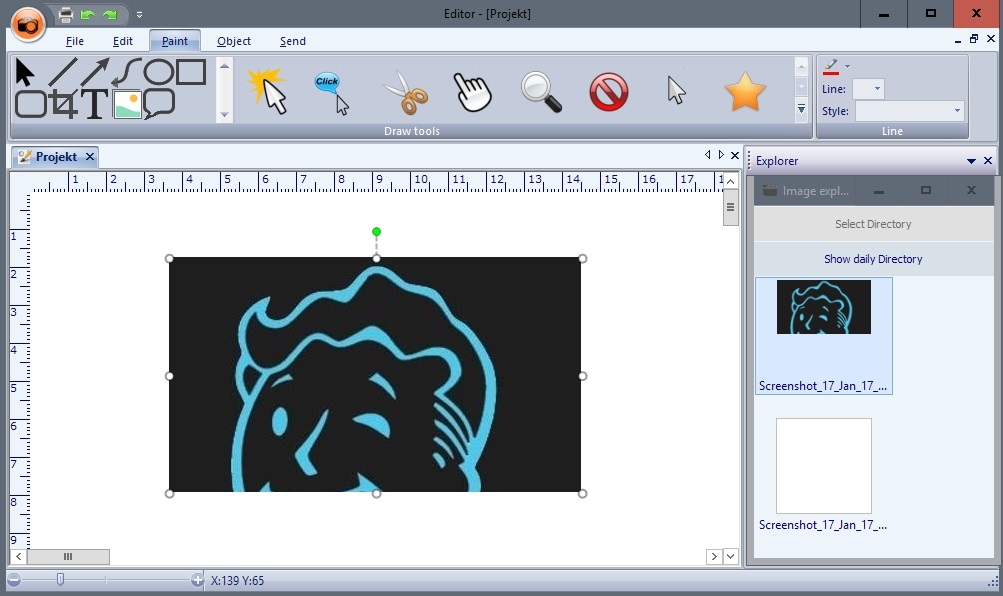
Task: Switch to the Paint ribbon tab
Action: click(175, 41)
